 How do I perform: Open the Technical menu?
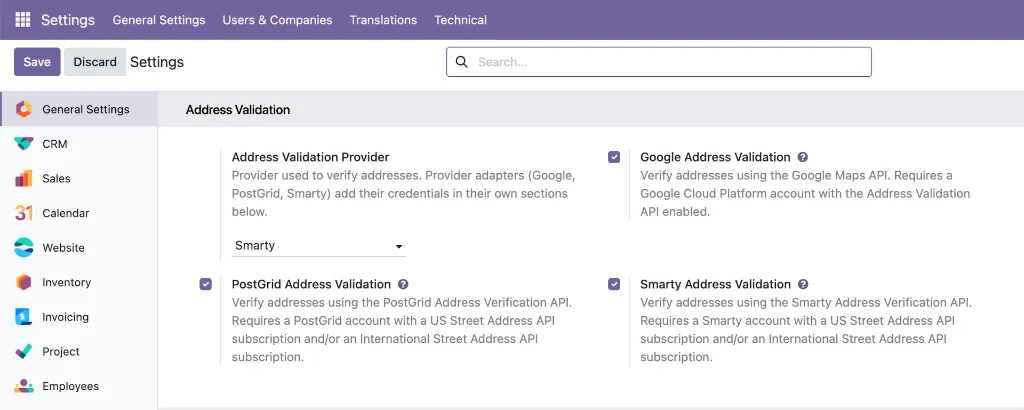click(x=460, y=20)
